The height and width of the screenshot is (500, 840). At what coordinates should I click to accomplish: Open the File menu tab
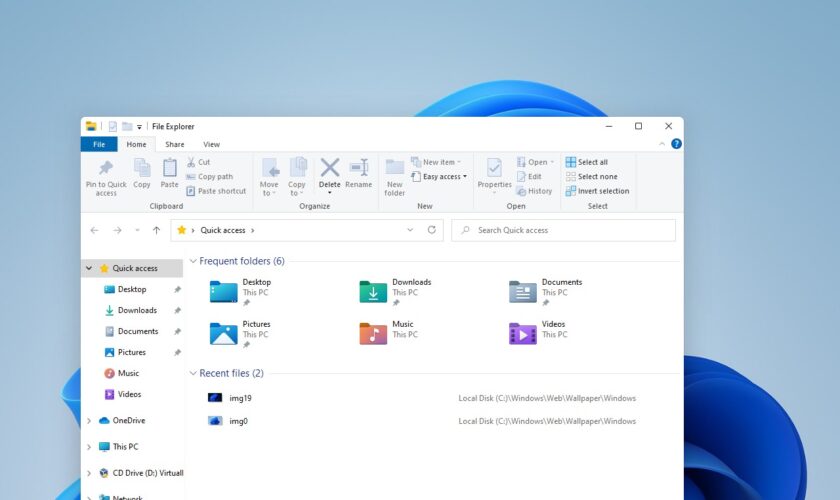pyautogui.click(x=99, y=144)
